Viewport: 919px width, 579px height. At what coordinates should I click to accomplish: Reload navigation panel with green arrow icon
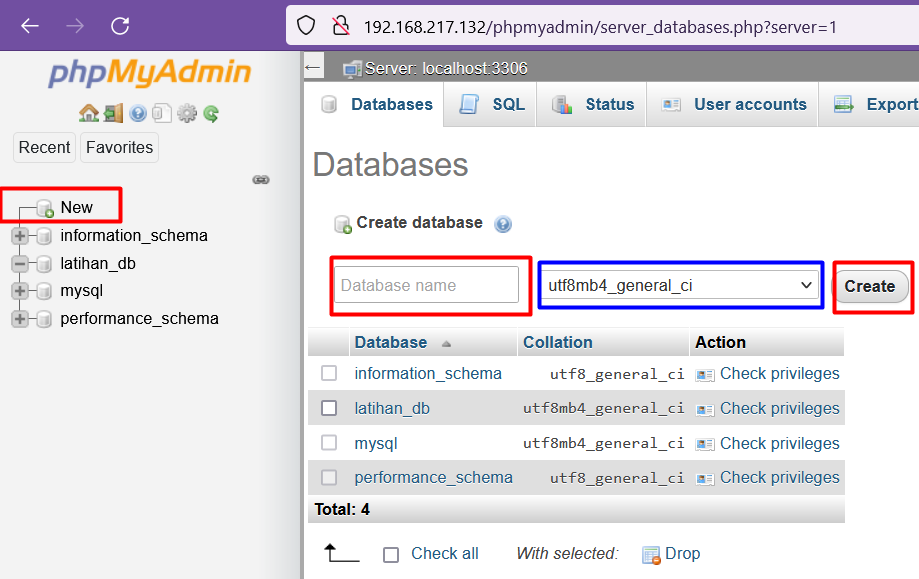pos(211,113)
